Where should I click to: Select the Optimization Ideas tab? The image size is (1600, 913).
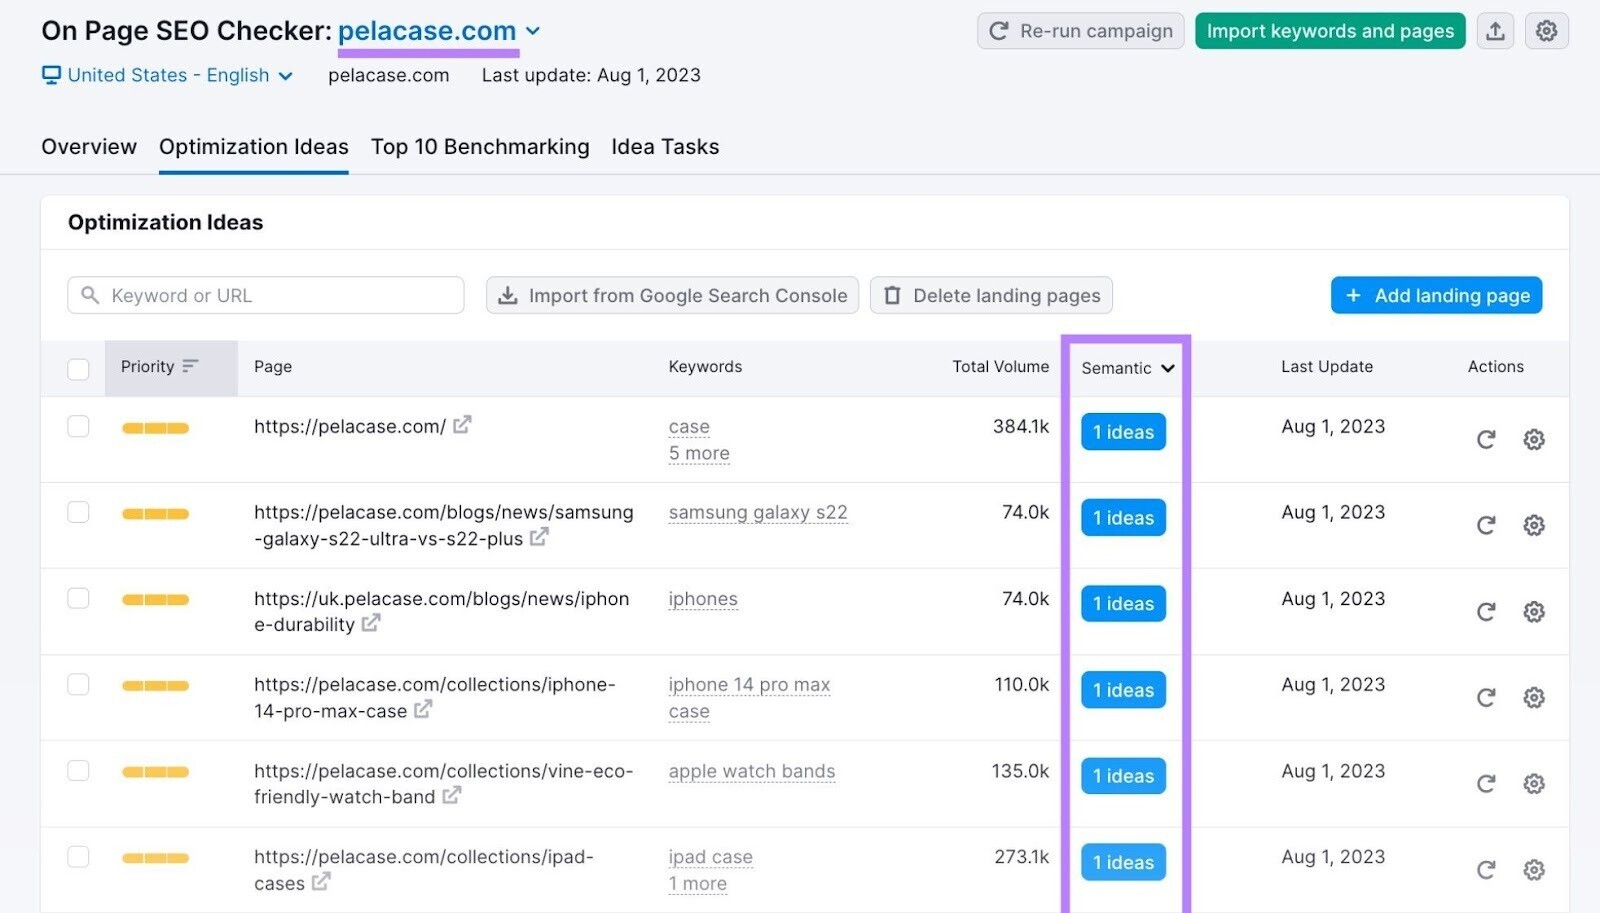254,147
